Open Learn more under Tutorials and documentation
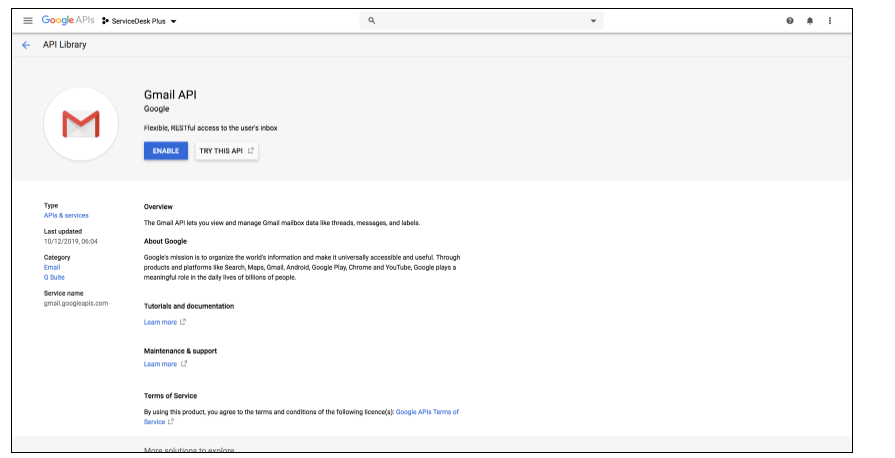 (160, 322)
